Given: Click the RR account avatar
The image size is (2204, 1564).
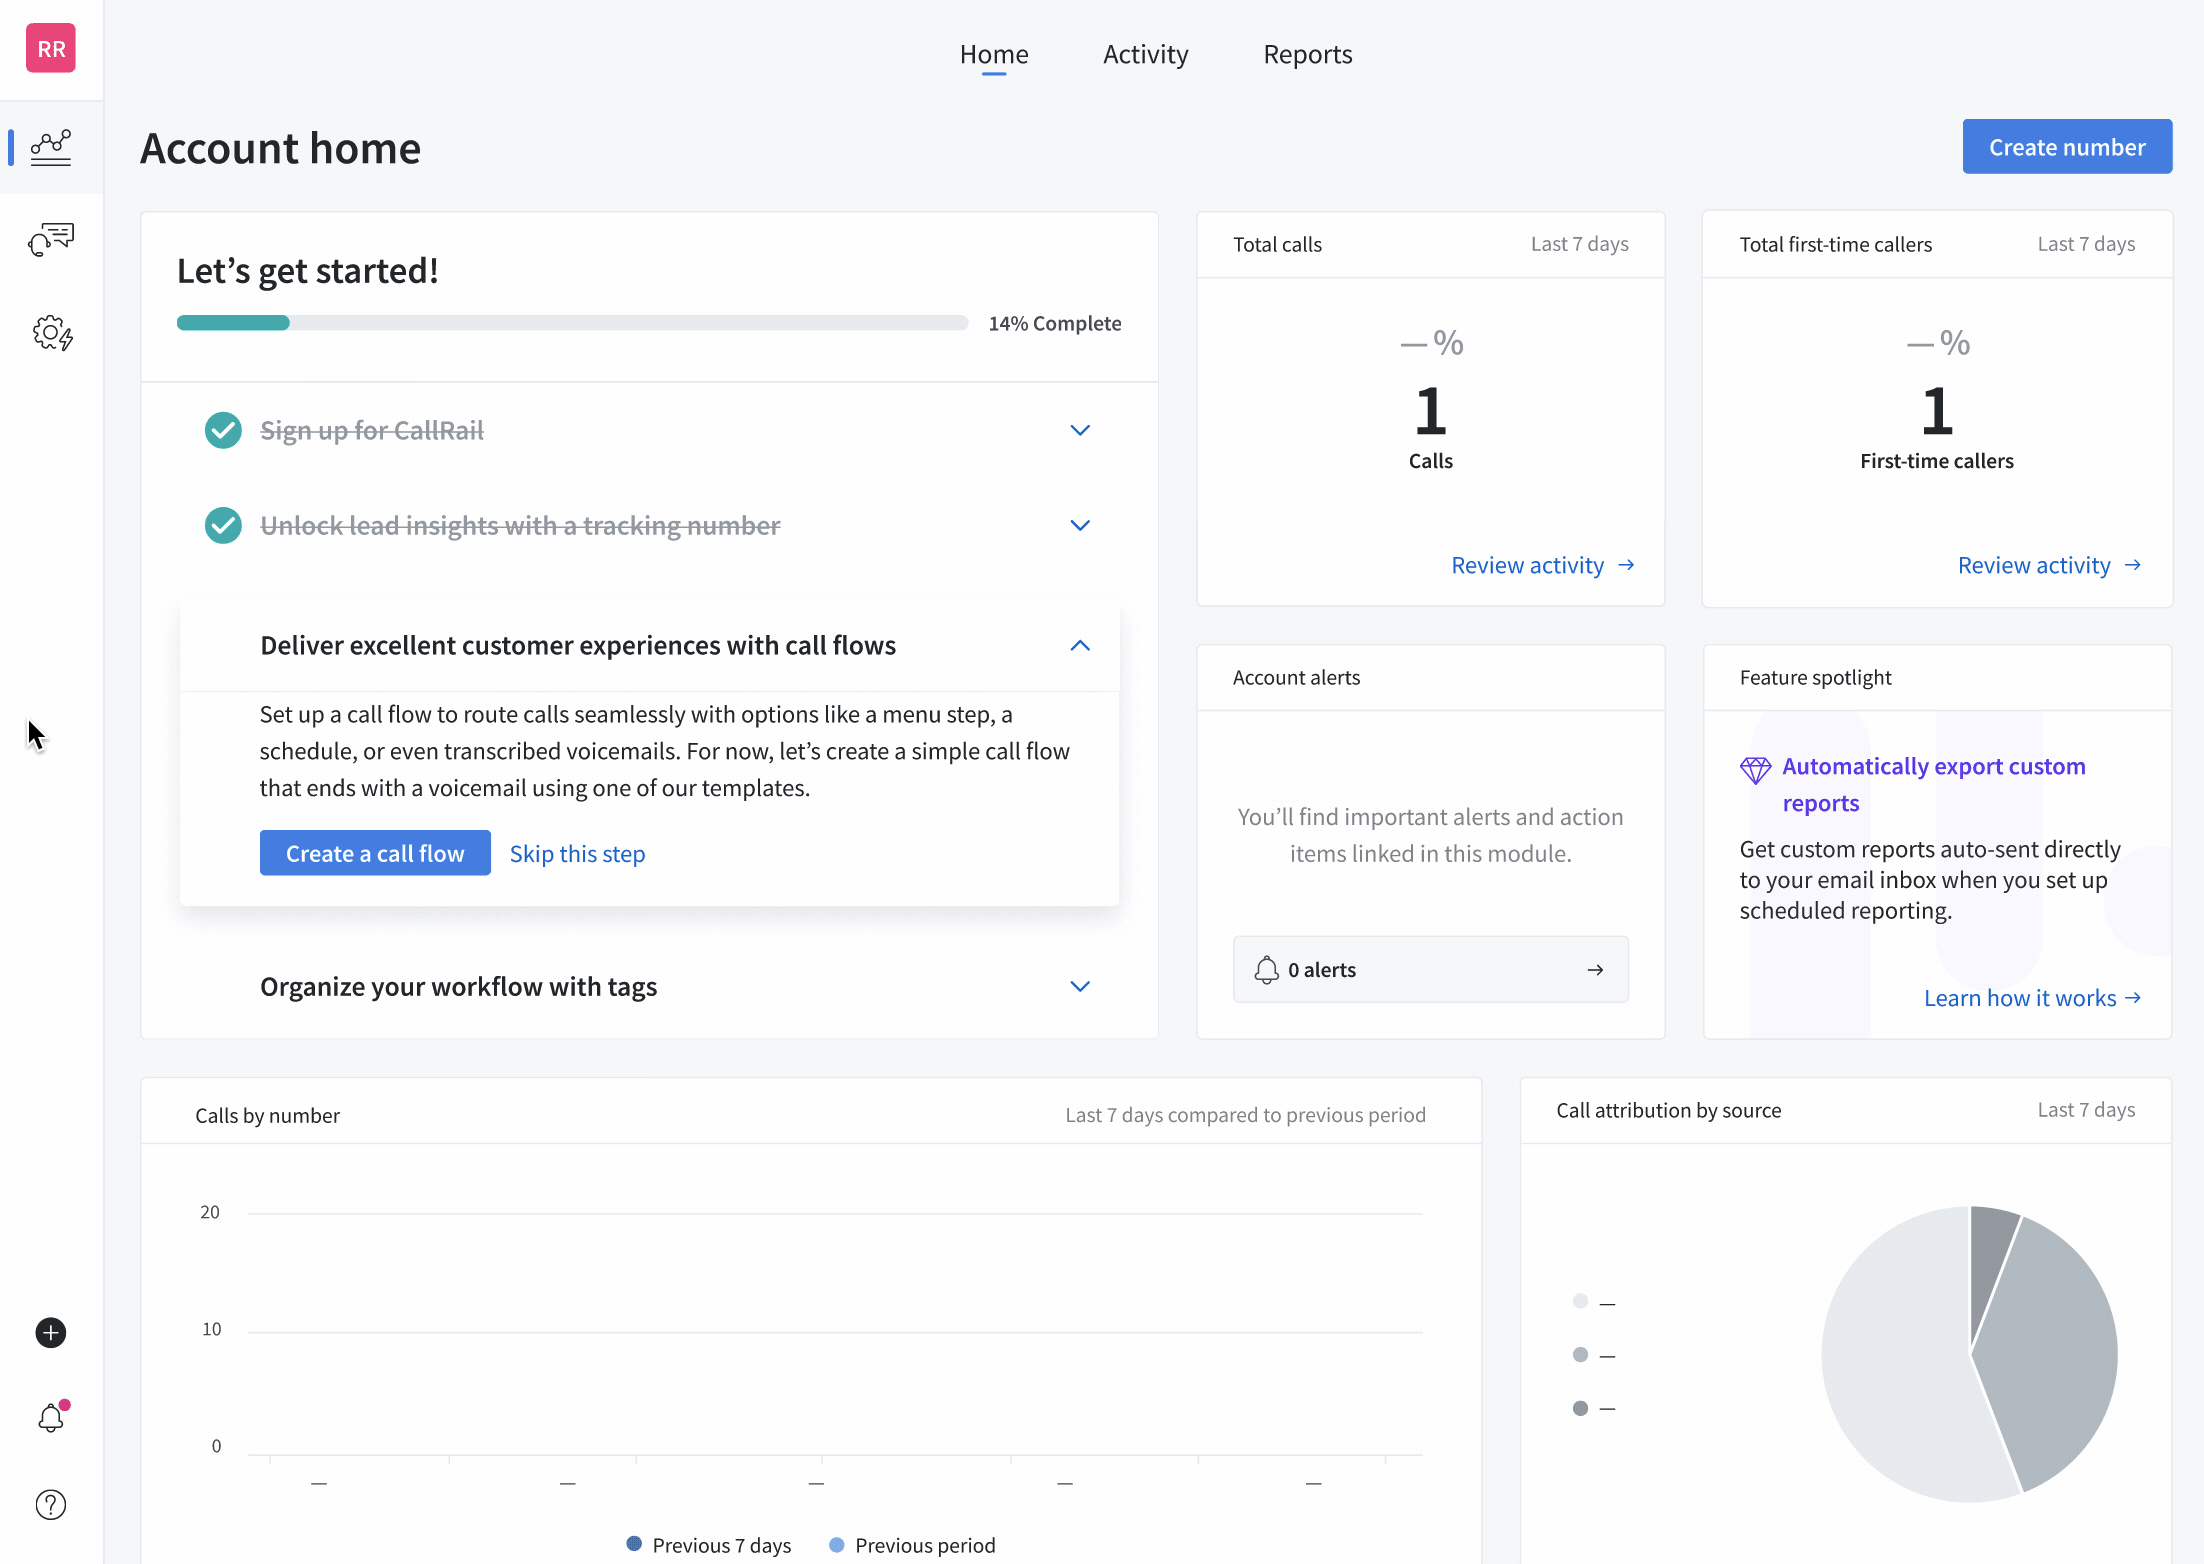Looking at the screenshot, I should [x=51, y=49].
